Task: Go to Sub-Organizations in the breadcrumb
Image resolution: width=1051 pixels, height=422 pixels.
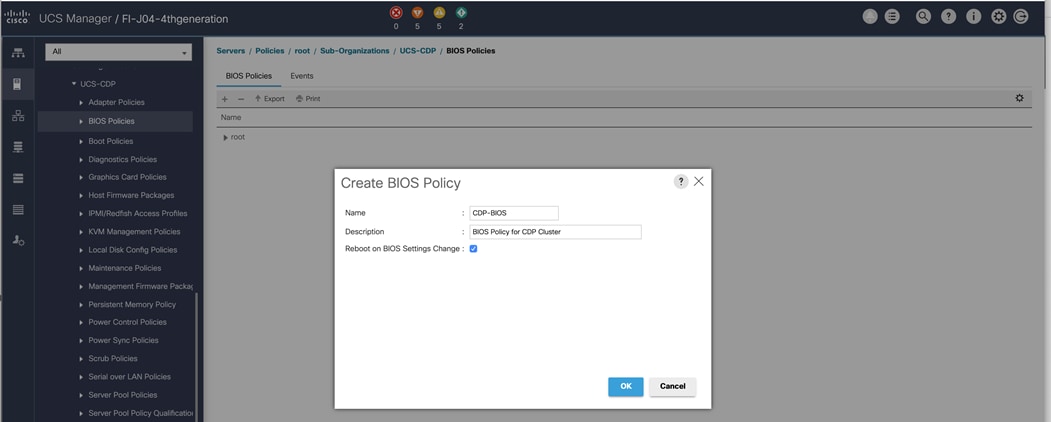Action: point(355,51)
